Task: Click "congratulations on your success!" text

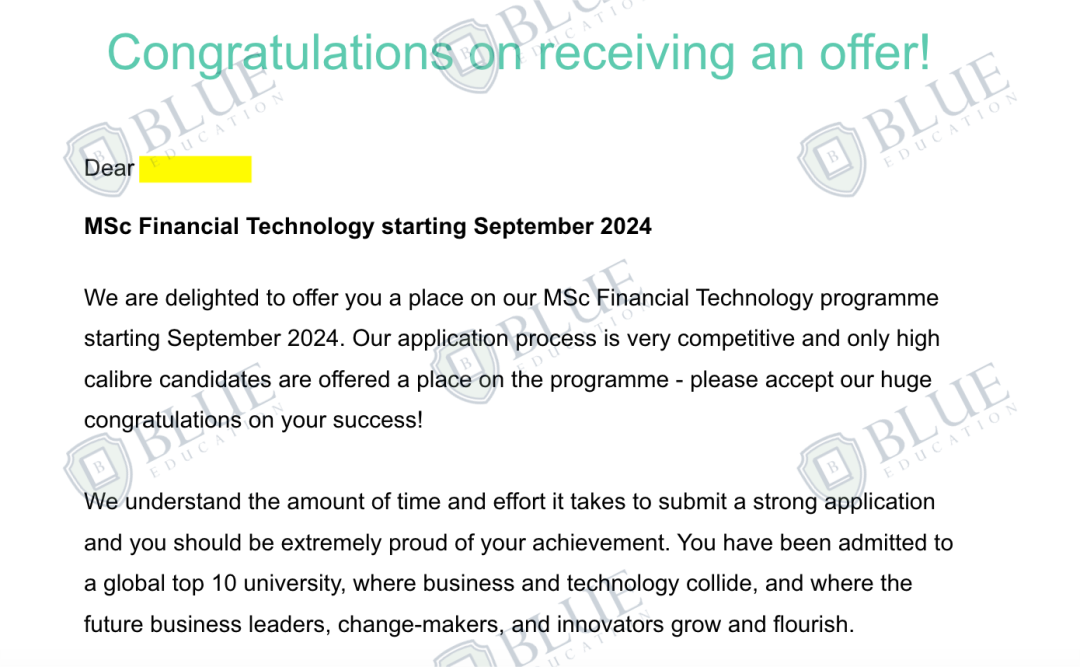Action: [x=253, y=420]
